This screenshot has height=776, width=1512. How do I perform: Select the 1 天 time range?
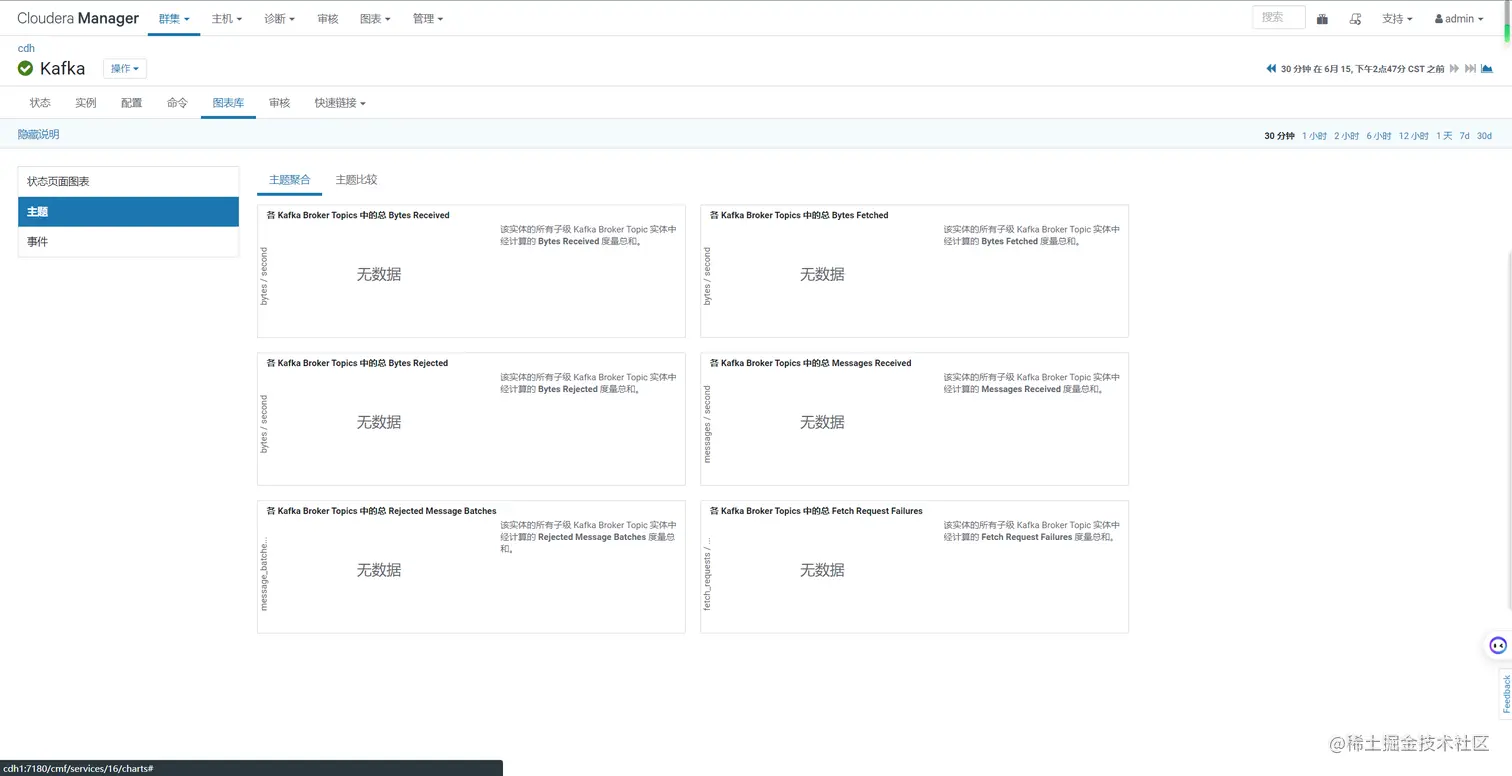point(1444,136)
